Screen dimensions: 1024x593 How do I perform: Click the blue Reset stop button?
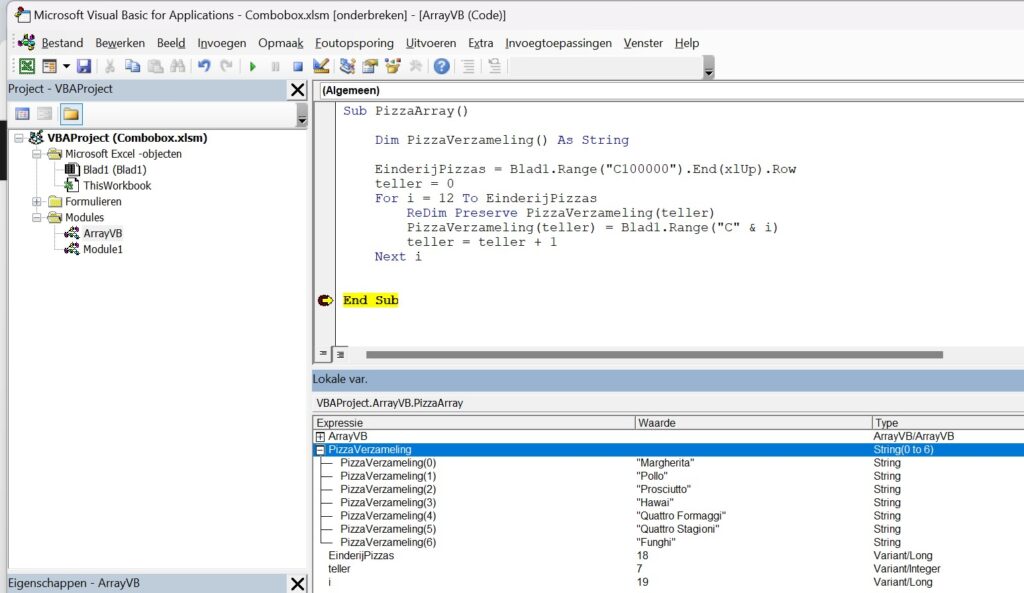(297, 66)
